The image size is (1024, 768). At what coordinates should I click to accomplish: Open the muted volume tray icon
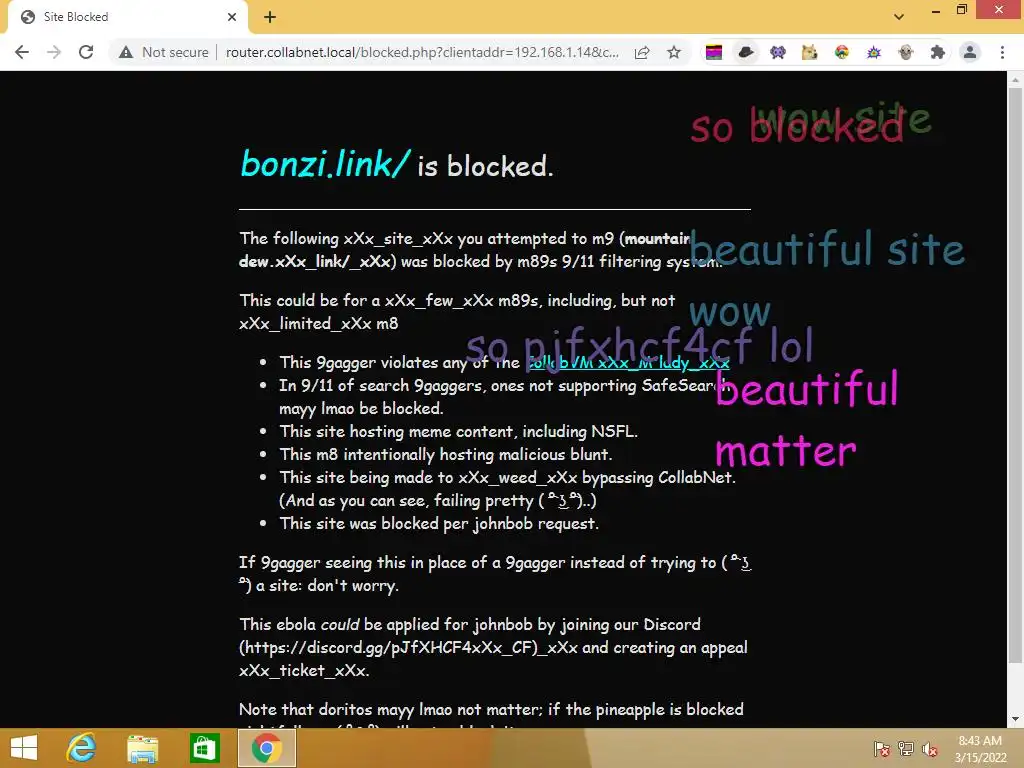(929, 749)
